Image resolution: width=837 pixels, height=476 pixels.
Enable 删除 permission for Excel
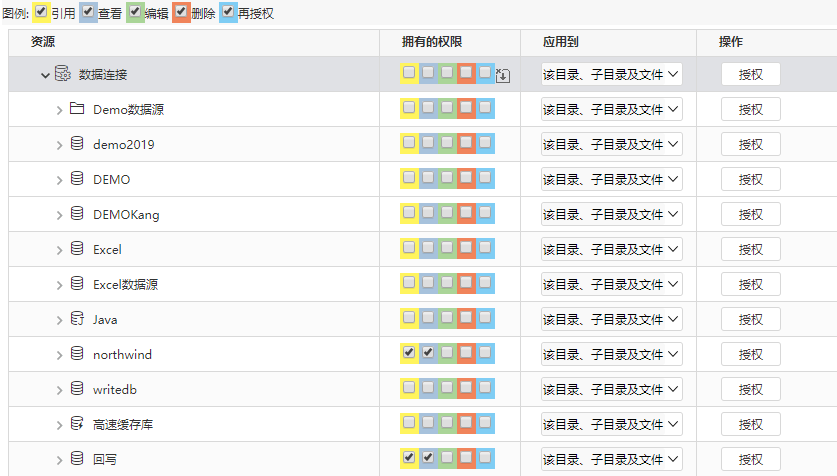[x=466, y=247]
